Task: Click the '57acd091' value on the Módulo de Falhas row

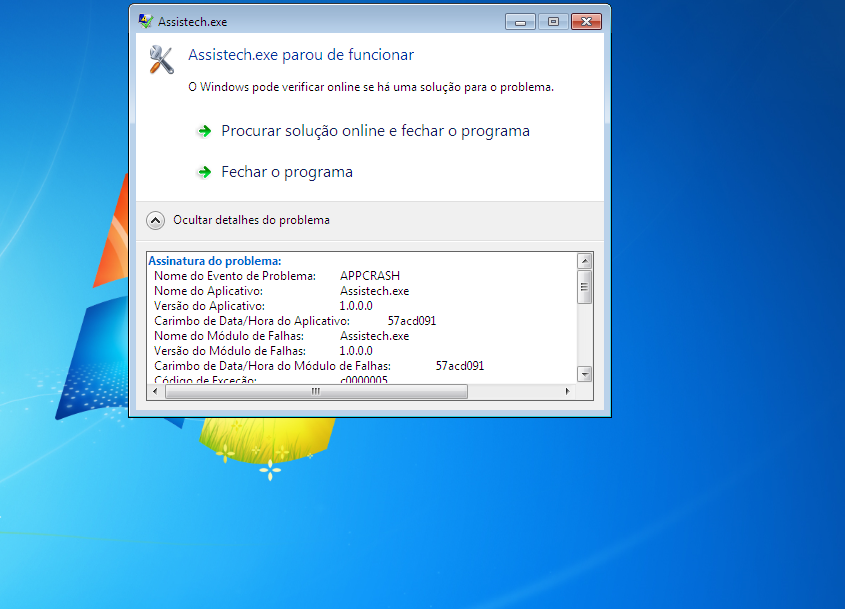Action: (x=460, y=366)
